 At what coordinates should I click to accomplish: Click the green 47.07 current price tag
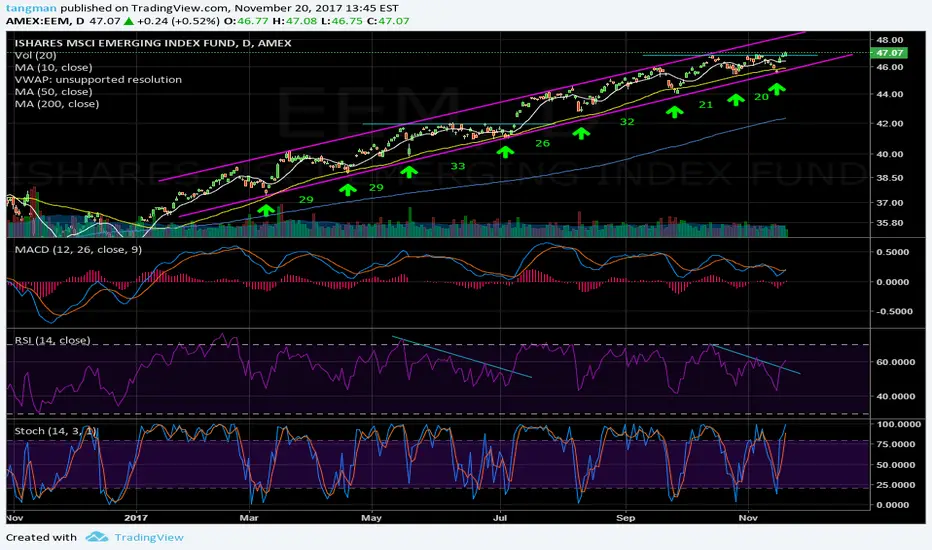[889, 53]
